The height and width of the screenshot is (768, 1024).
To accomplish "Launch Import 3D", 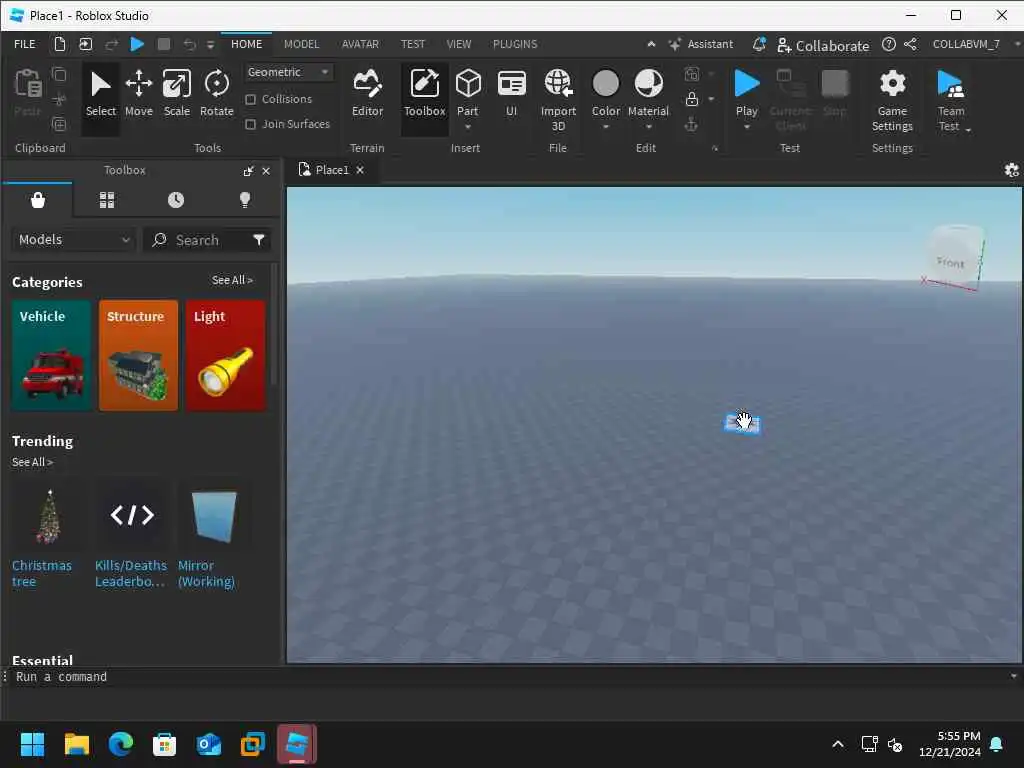I will point(558,99).
